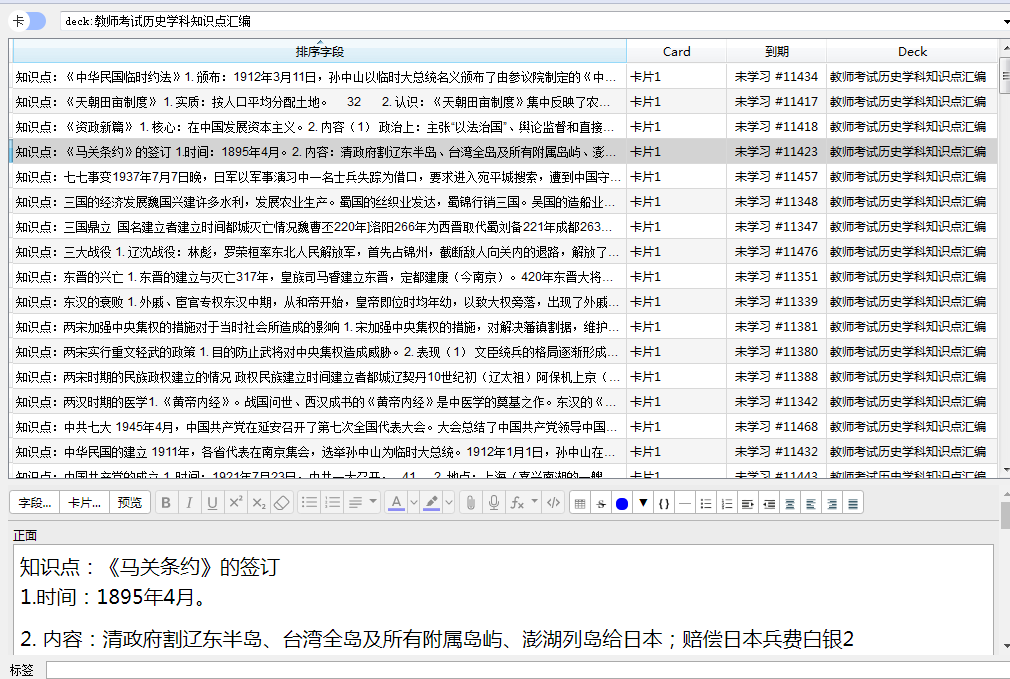
Task: Attach a picture or file via paperclip
Action: pyautogui.click(x=471, y=503)
